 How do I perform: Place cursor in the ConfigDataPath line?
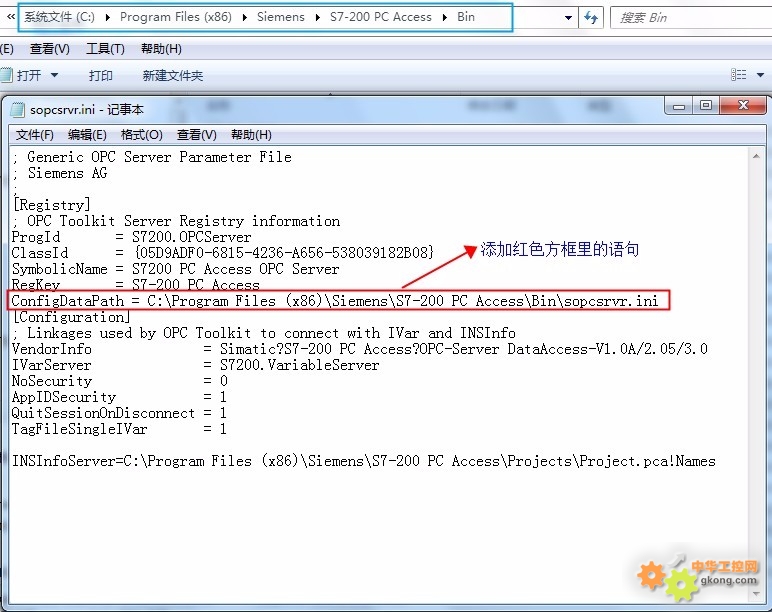[x=335, y=301]
